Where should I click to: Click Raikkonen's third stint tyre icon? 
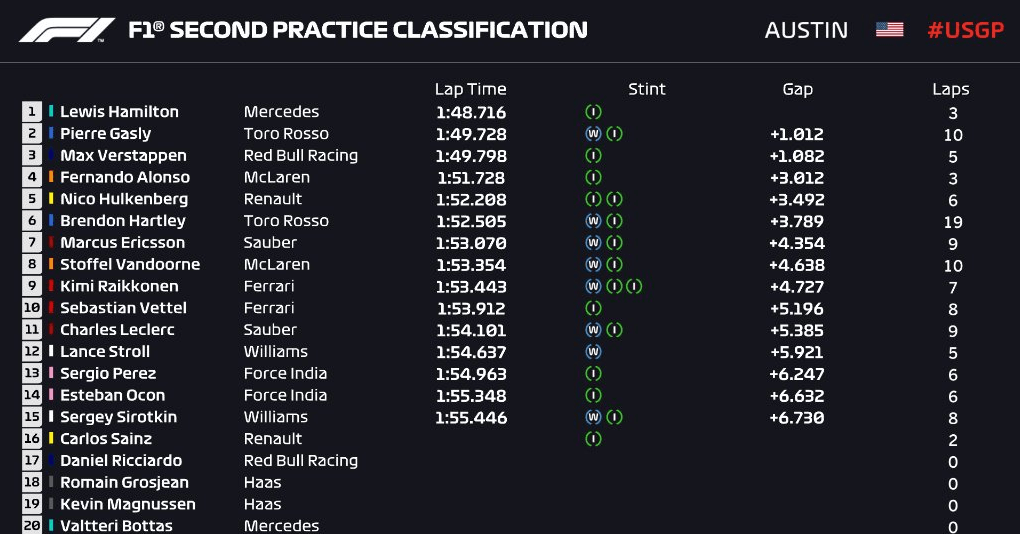pyautogui.click(x=634, y=286)
